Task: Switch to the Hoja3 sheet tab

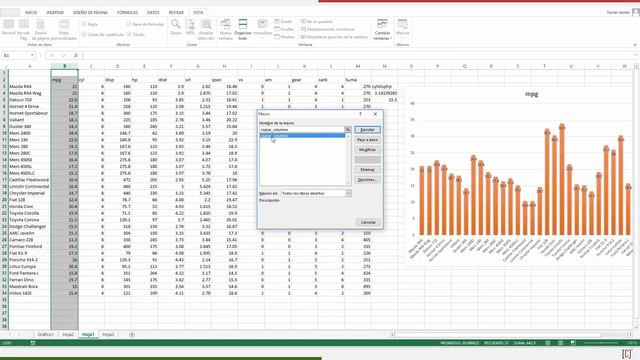Action: click(108, 335)
